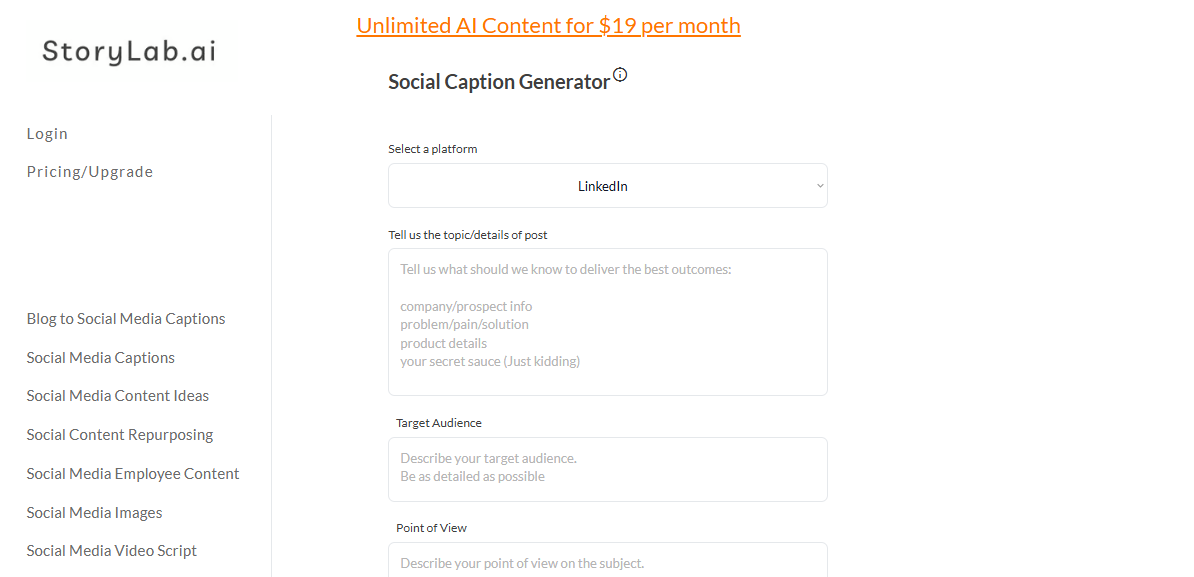1194x577 pixels.
Task: Select Social Media Video Script
Action: [x=112, y=551]
